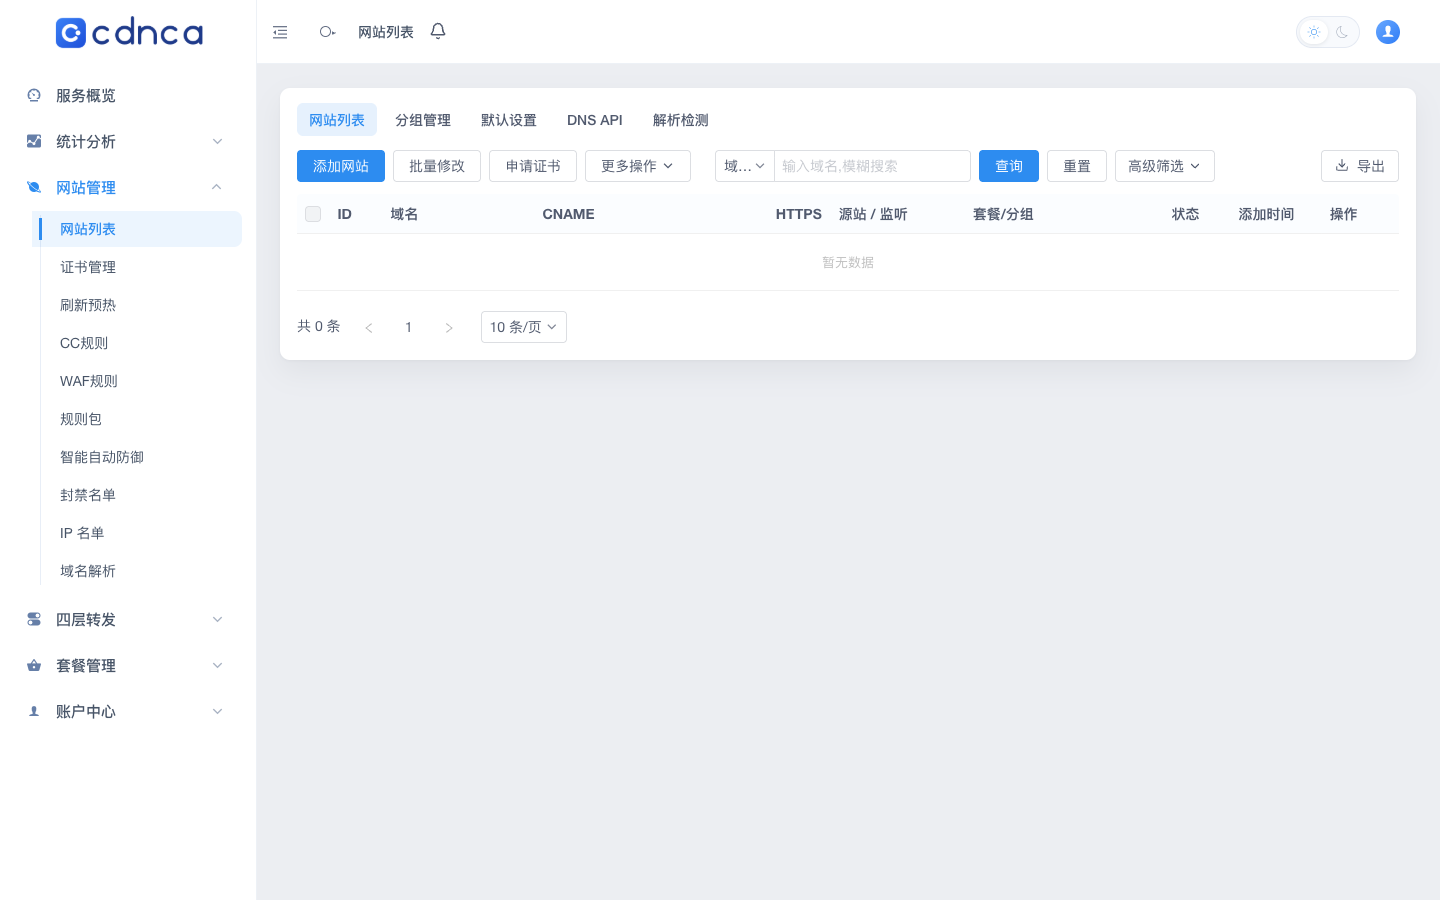Open the 10 条/页 page size dropdown
This screenshot has width=1440, height=900.
pos(524,327)
